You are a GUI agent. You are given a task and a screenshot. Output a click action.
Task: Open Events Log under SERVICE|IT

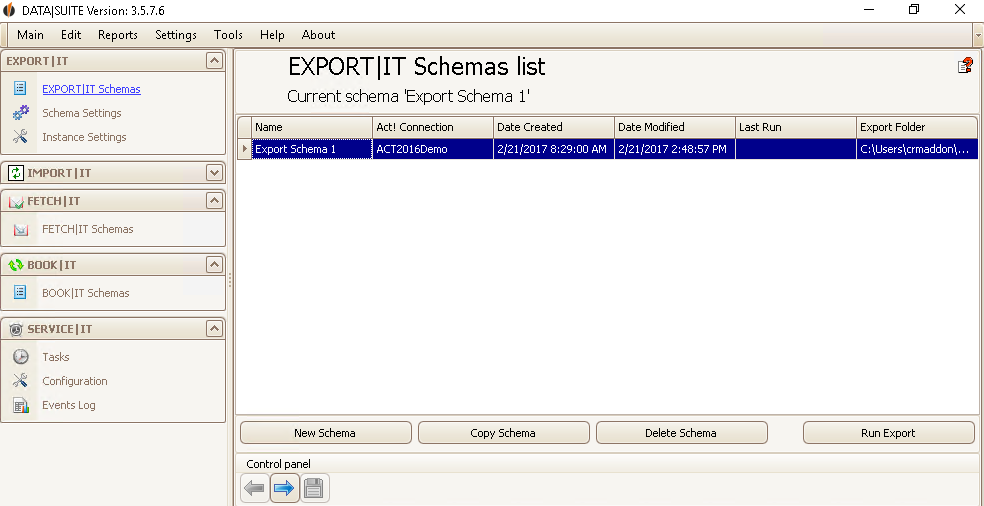click(x=69, y=405)
